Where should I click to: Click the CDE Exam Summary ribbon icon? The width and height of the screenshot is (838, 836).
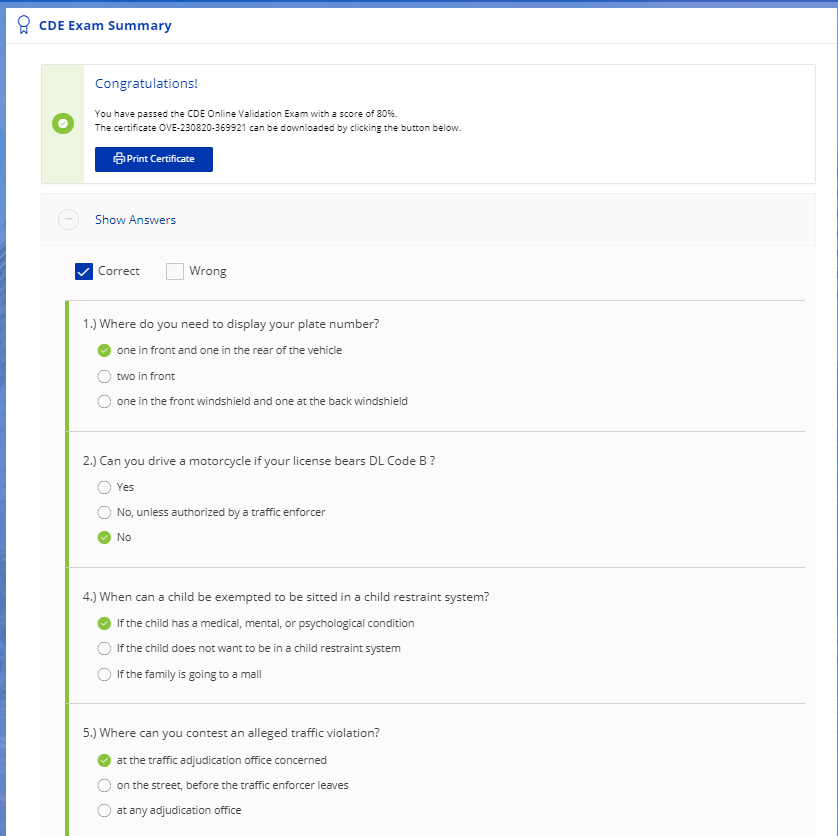(24, 26)
